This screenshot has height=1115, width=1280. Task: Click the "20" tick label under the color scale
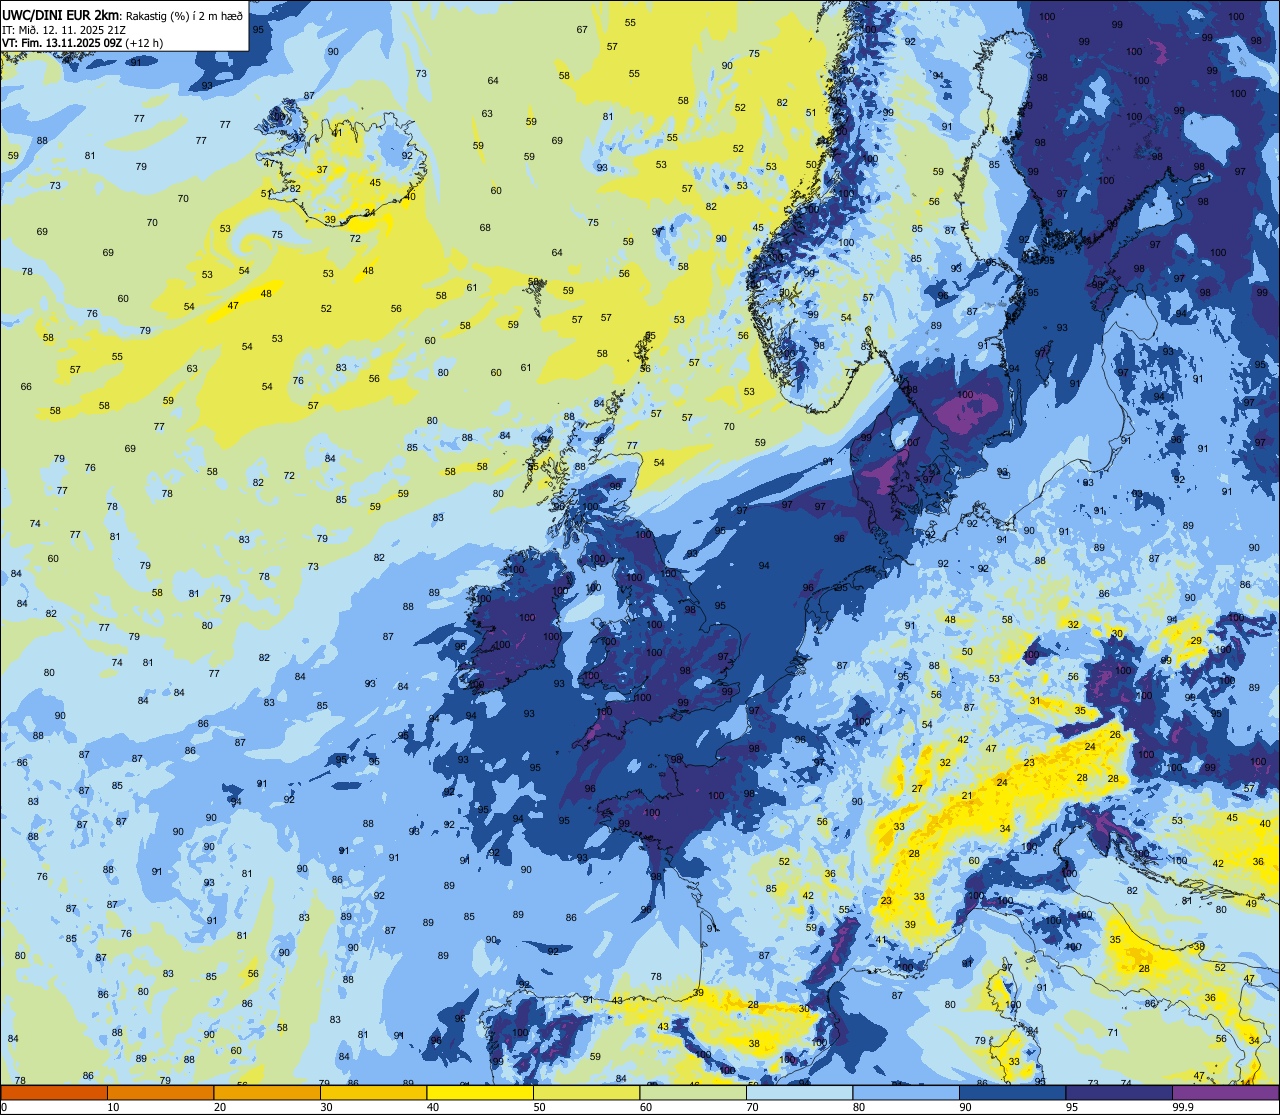(220, 1107)
